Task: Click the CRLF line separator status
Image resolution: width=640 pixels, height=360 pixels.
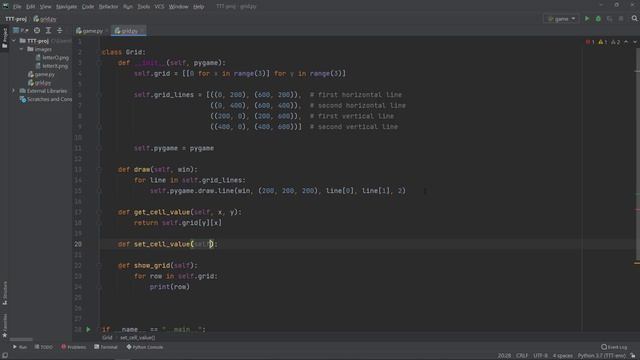Action: coord(522,356)
